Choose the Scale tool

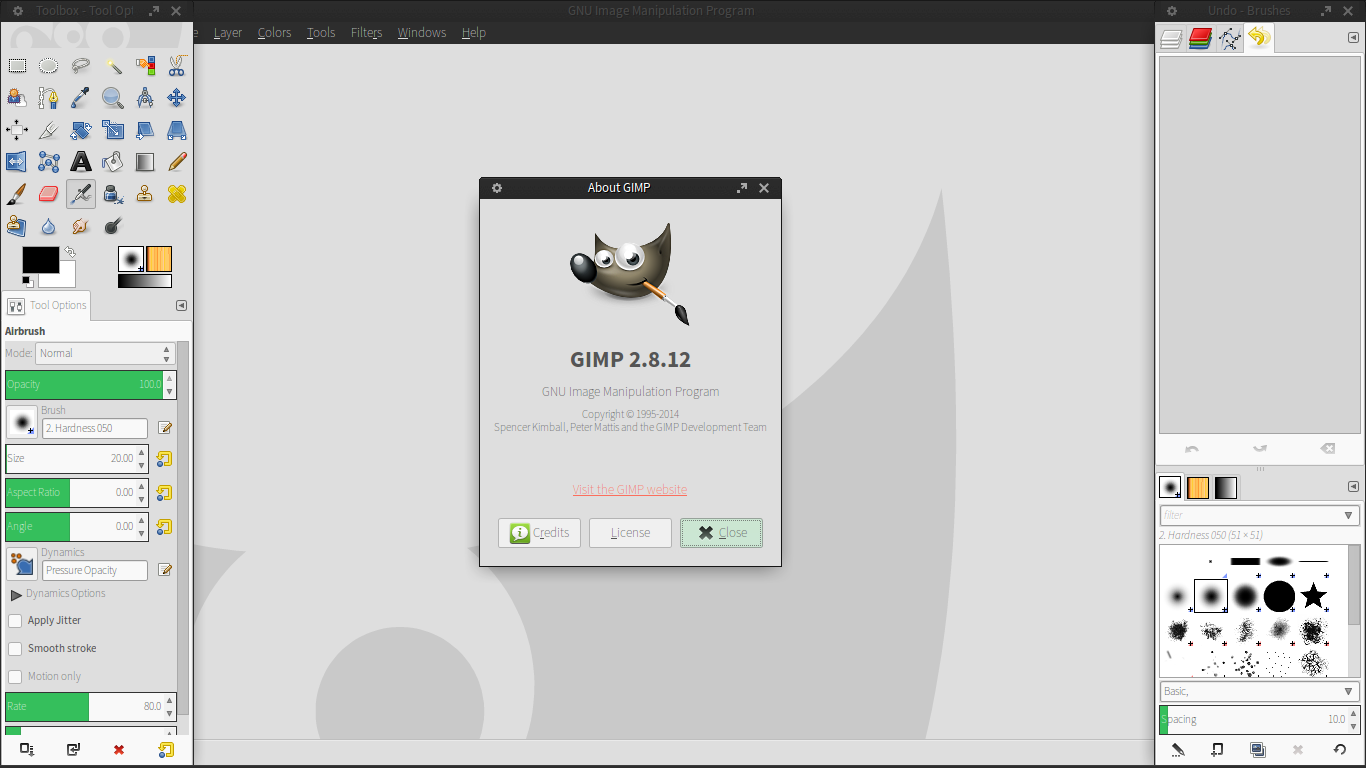113,130
